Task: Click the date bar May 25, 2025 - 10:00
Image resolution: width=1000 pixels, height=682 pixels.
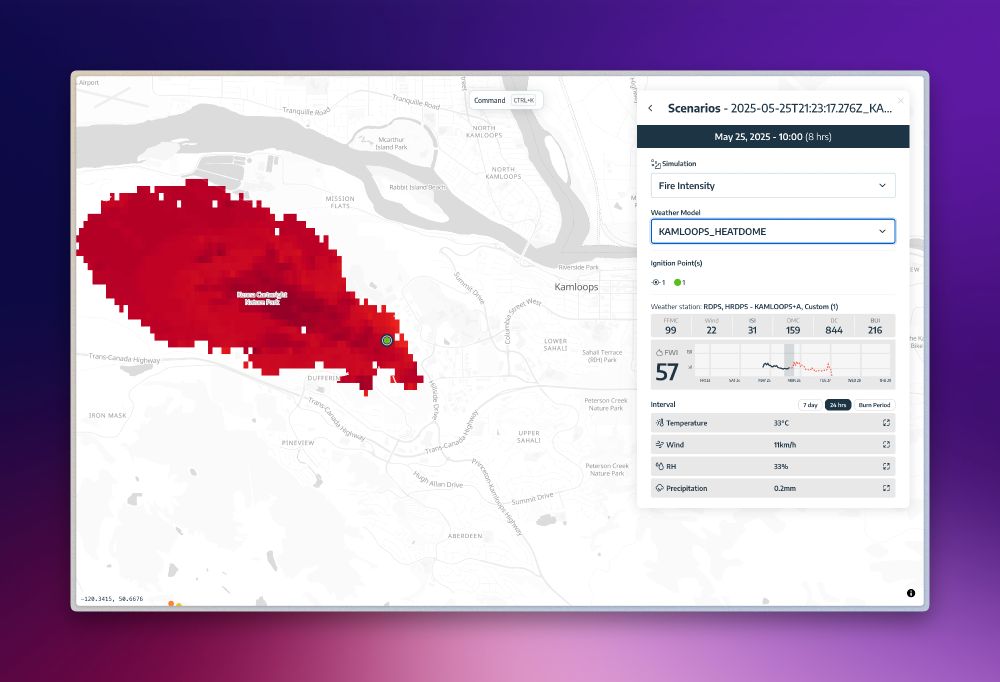Action: pos(773,137)
